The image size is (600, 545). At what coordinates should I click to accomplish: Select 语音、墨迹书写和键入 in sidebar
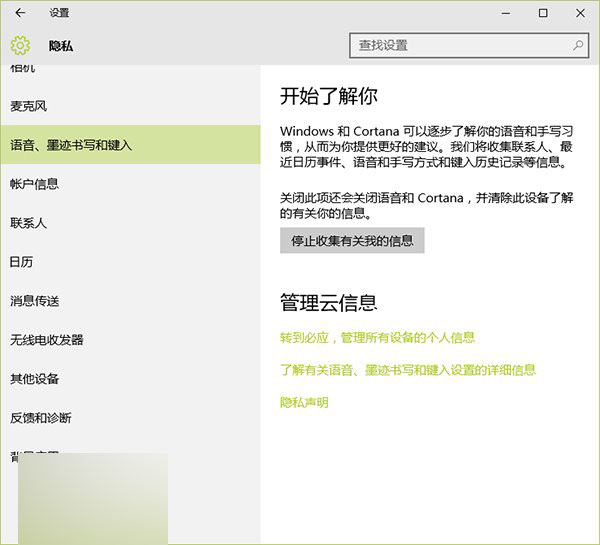(71, 145)
